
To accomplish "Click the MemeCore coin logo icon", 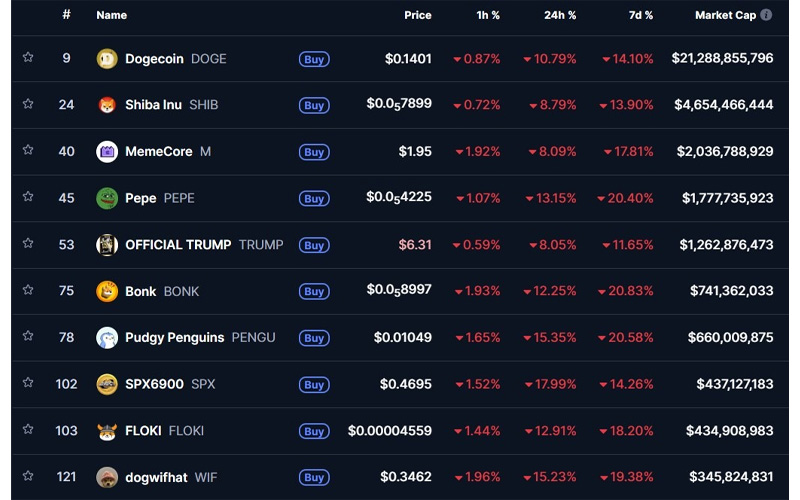I will (107, 152).
